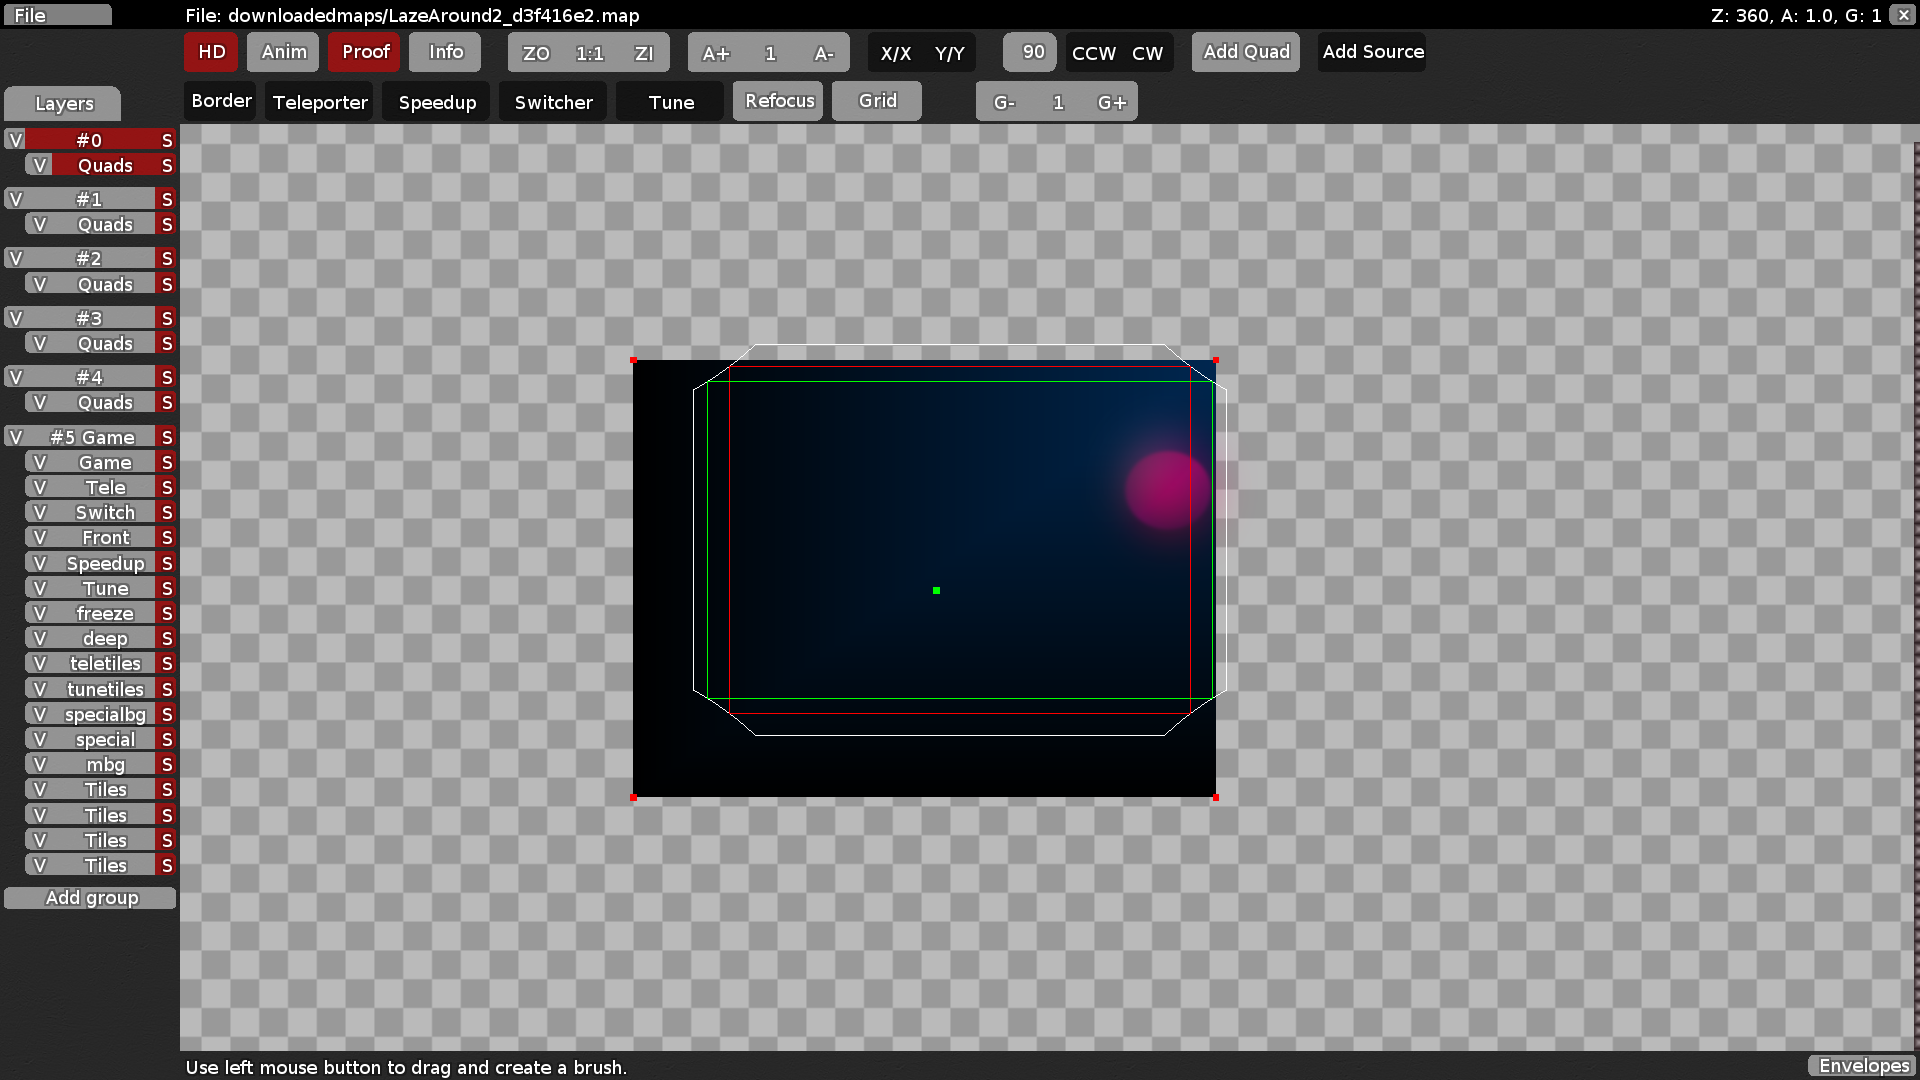Open the Envelopes panel
Viewport: 1920px width, 1080px height.
click(x=1862, y=1066)
